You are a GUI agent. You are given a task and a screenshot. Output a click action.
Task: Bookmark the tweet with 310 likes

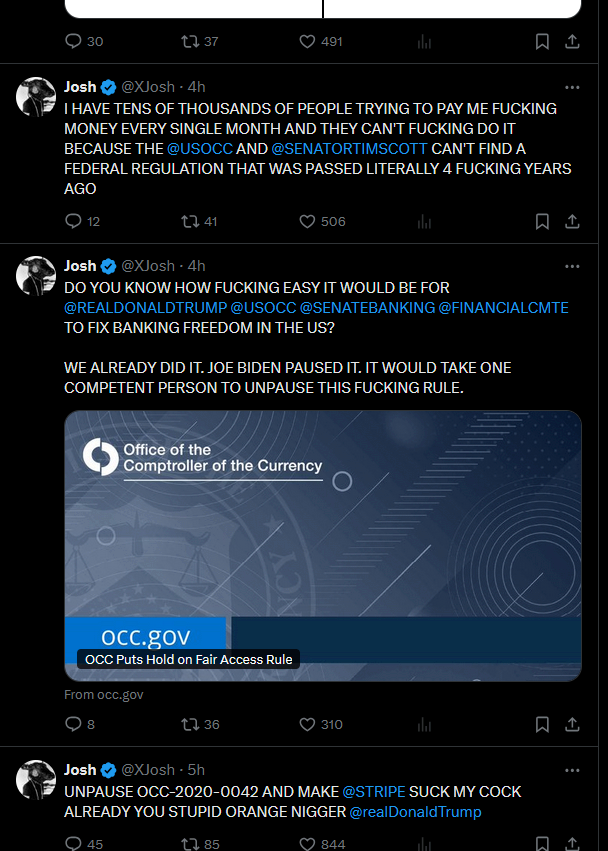(x=541, y=724)
